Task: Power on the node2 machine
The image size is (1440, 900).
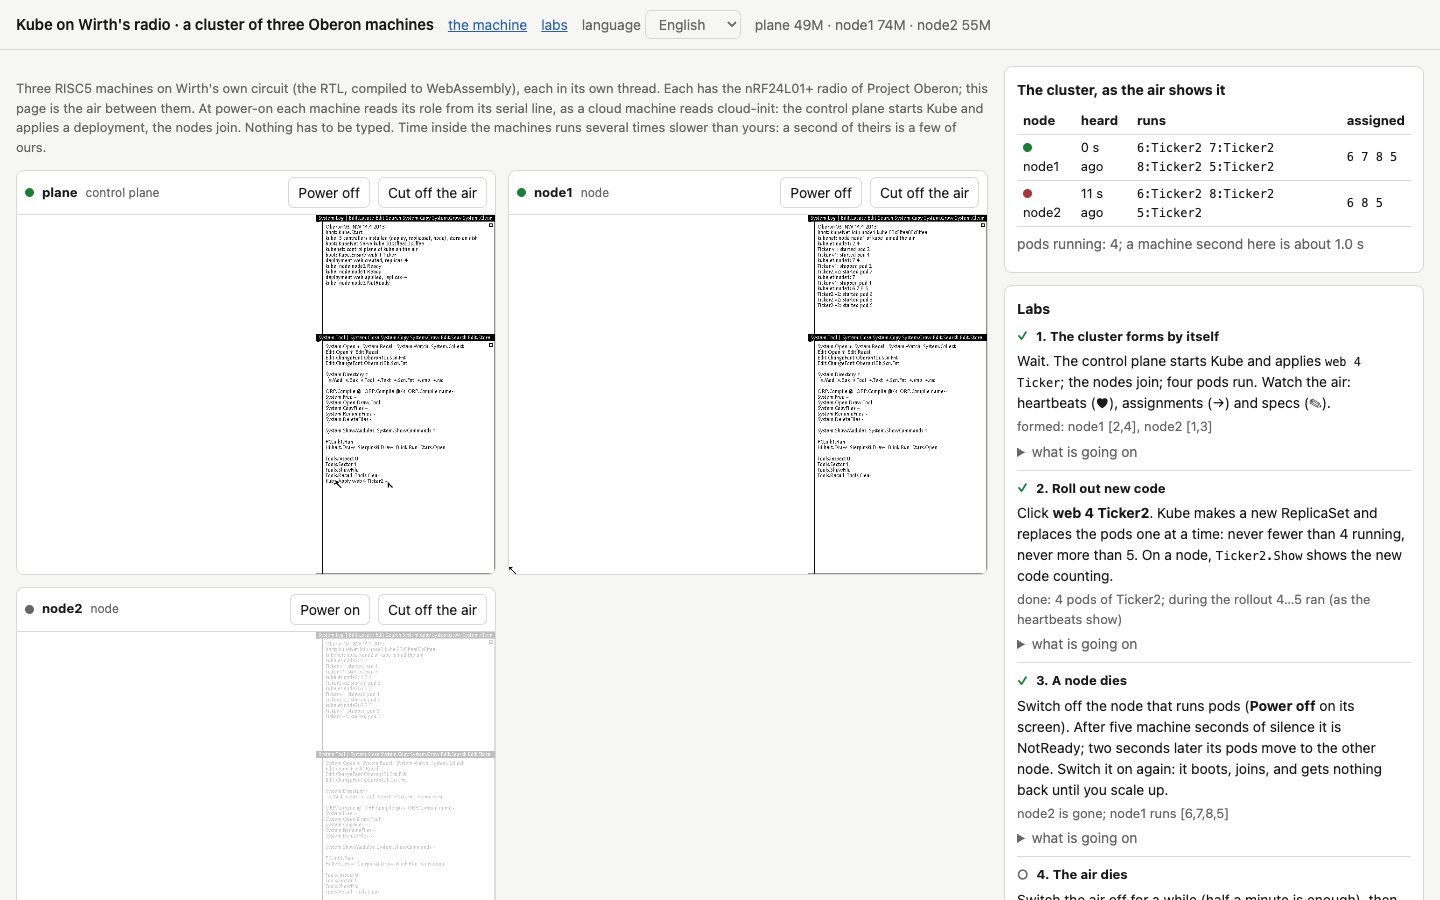Action: click(x=330, y=610)
